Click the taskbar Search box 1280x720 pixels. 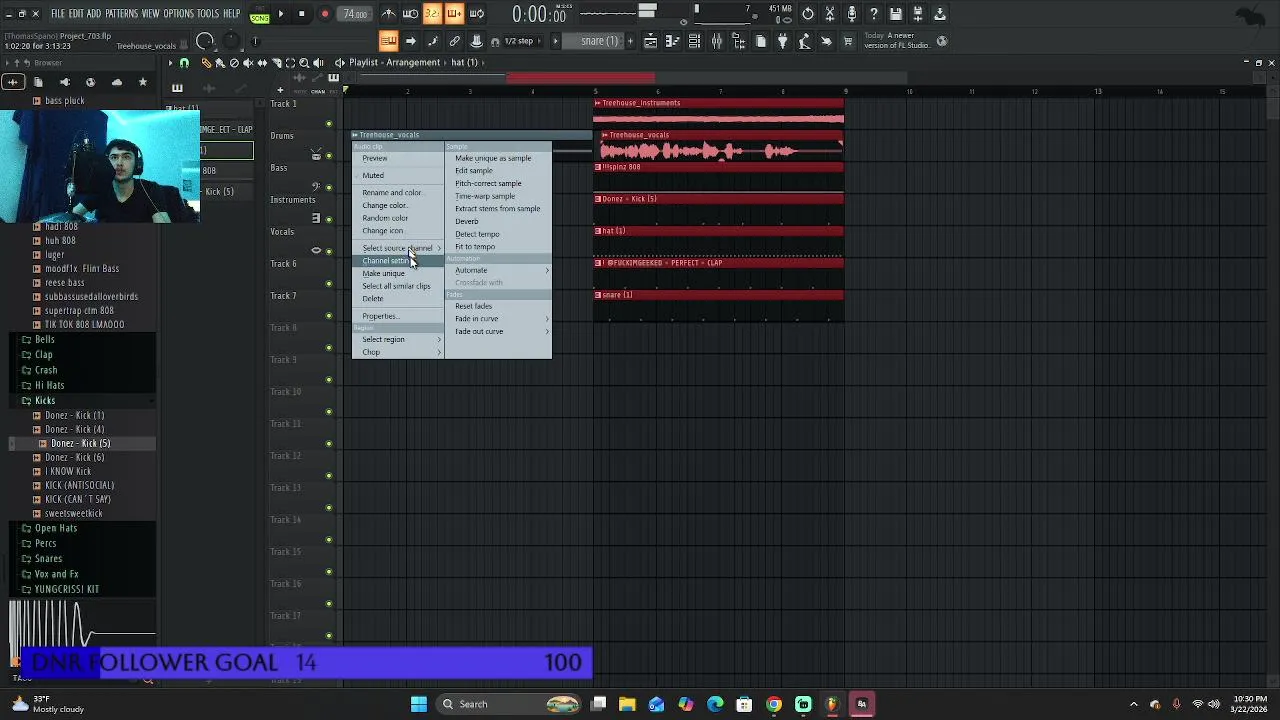click(x=510, y=704)
